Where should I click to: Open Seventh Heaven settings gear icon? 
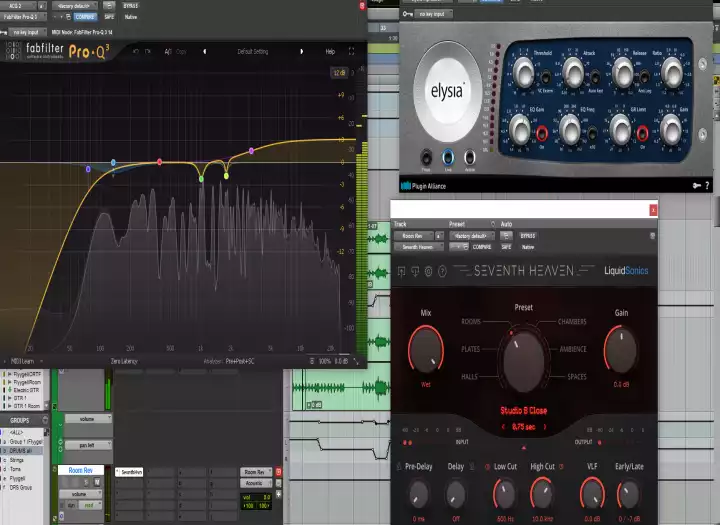click(x=428, y=271)
